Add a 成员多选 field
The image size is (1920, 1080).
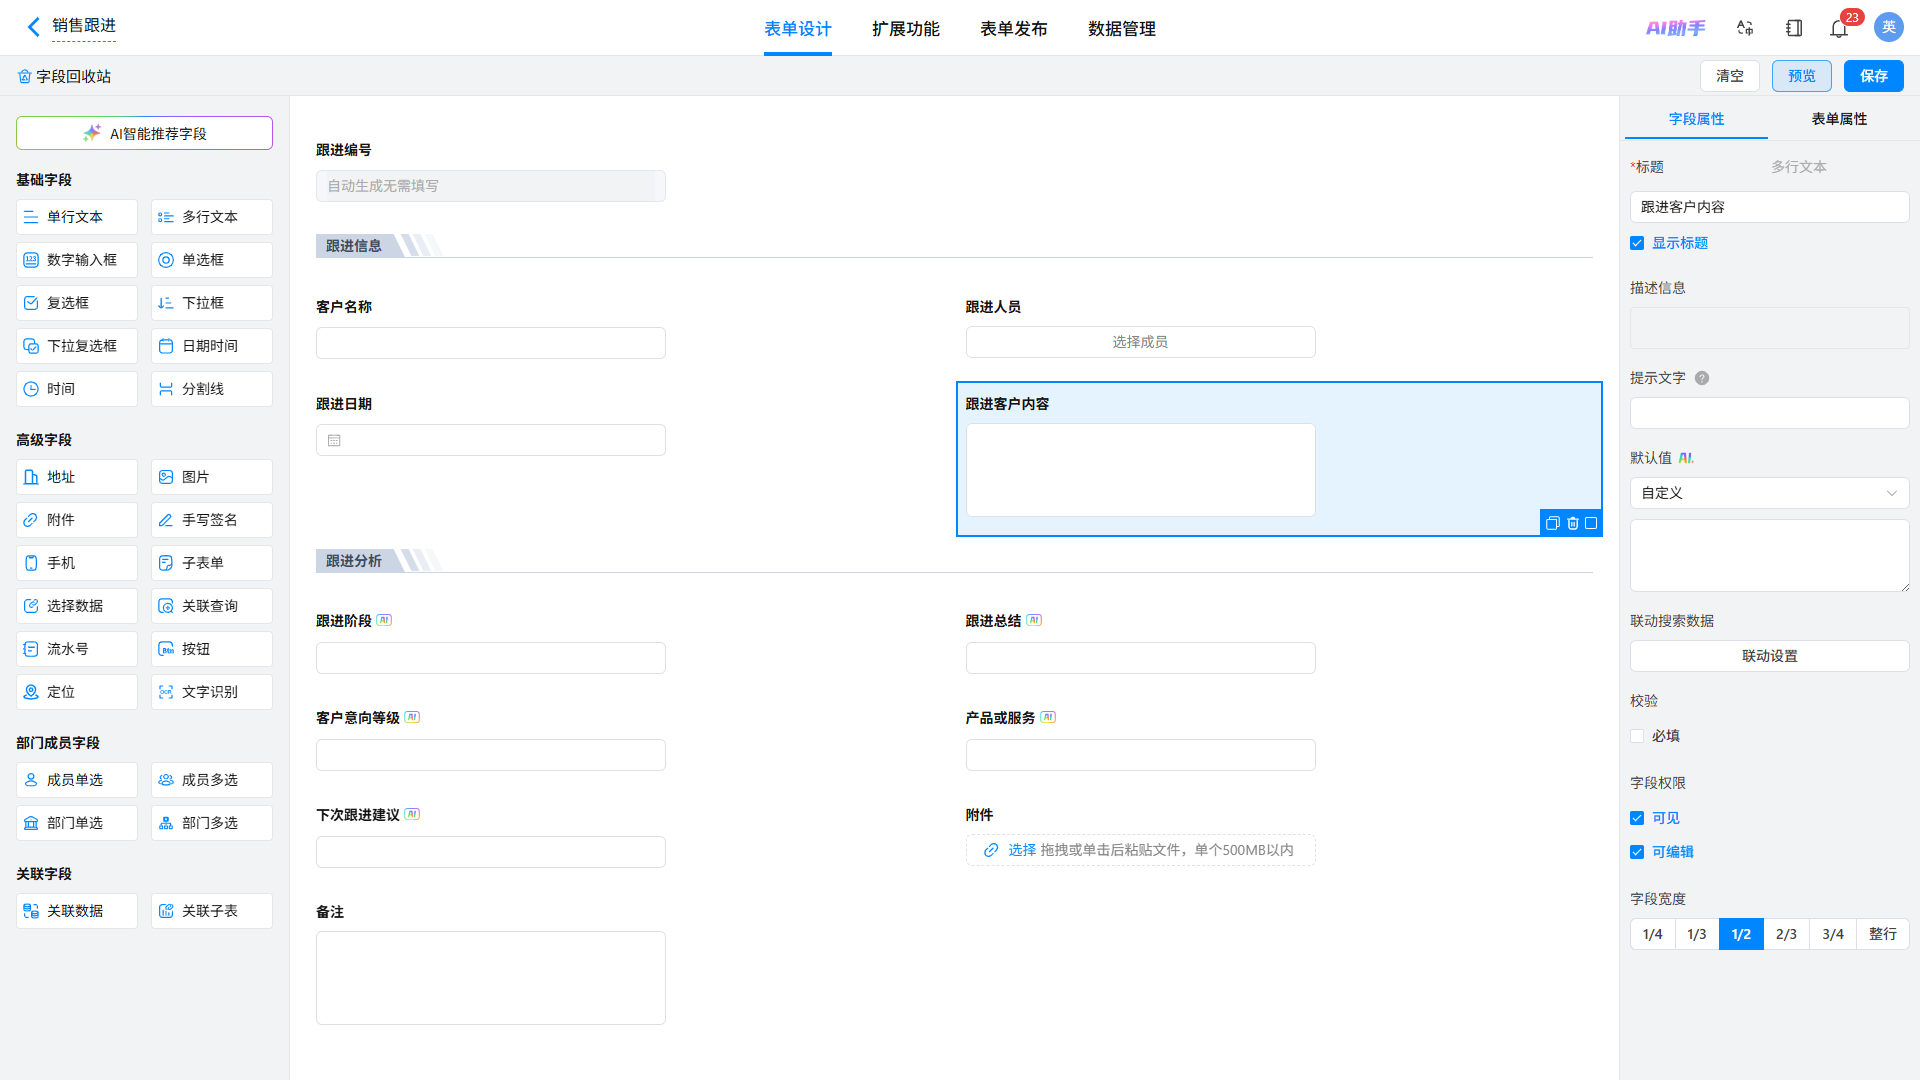click(x=212, y=780)
